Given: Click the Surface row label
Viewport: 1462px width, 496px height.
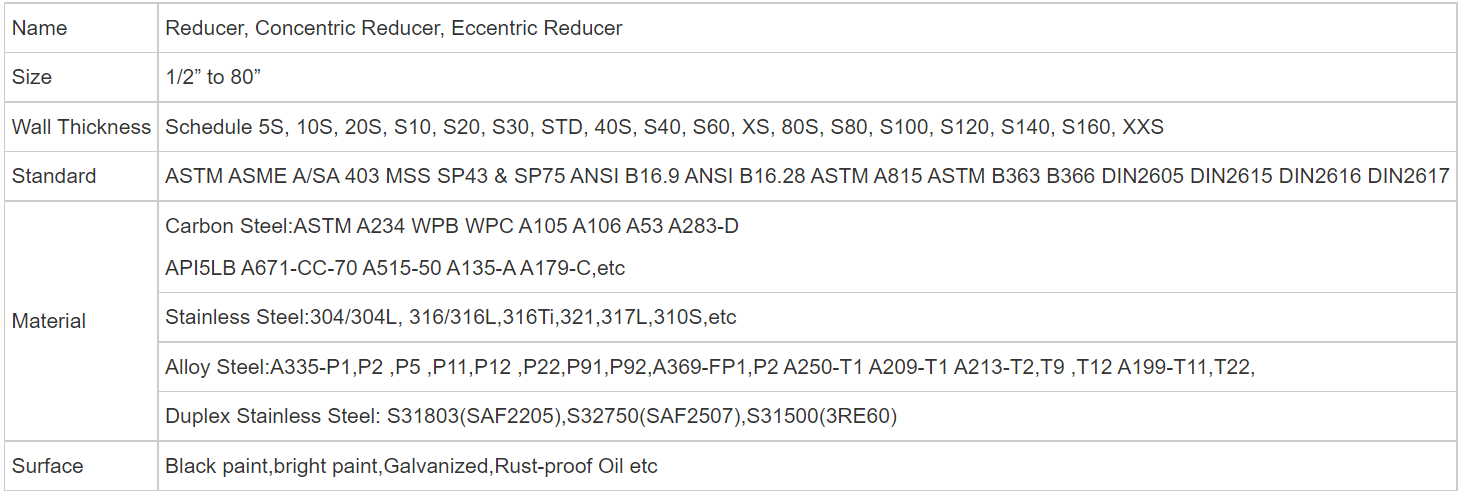Looking at the screenshot, I should tap(47, 466).
